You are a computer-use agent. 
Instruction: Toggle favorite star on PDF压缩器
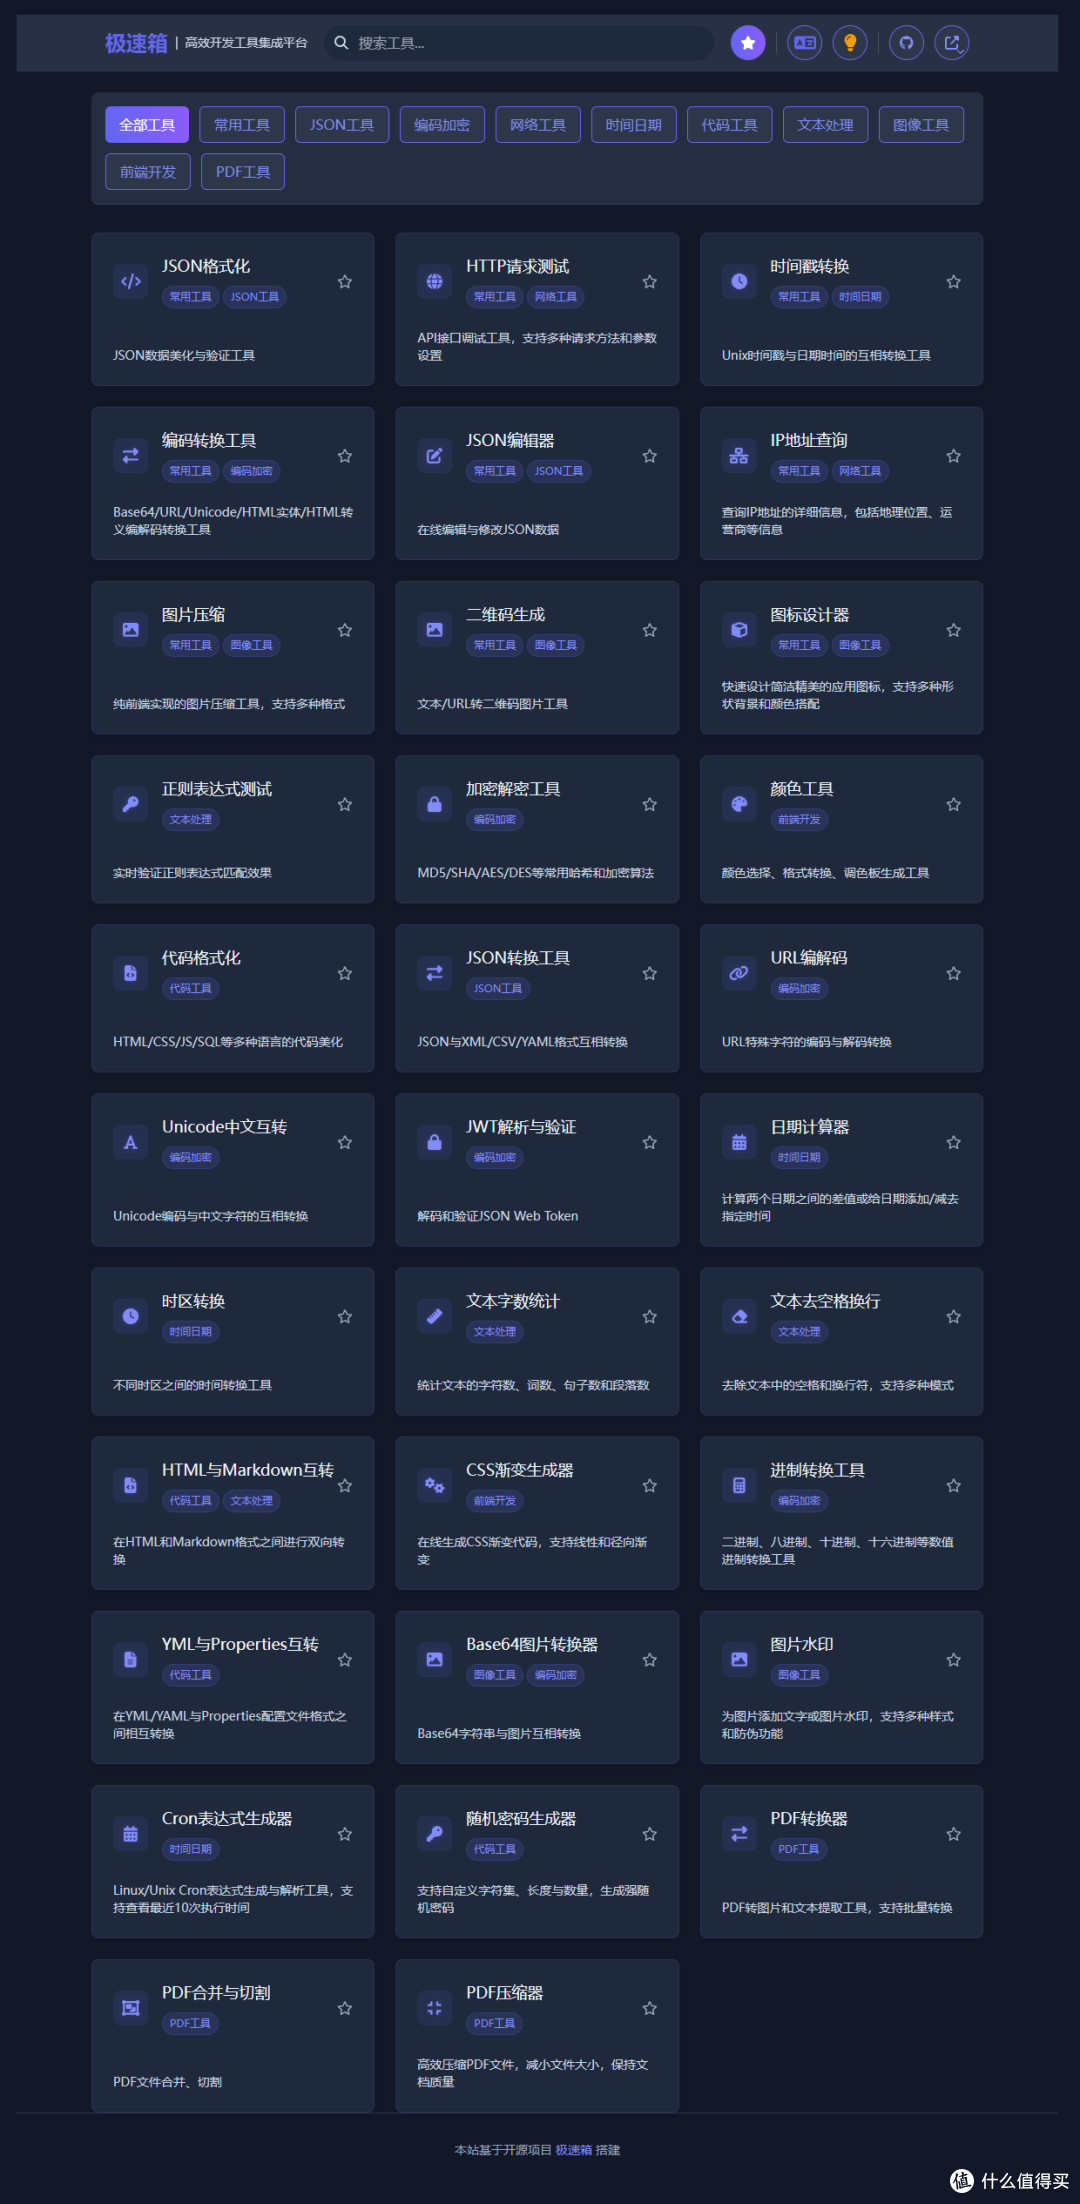650,2008
